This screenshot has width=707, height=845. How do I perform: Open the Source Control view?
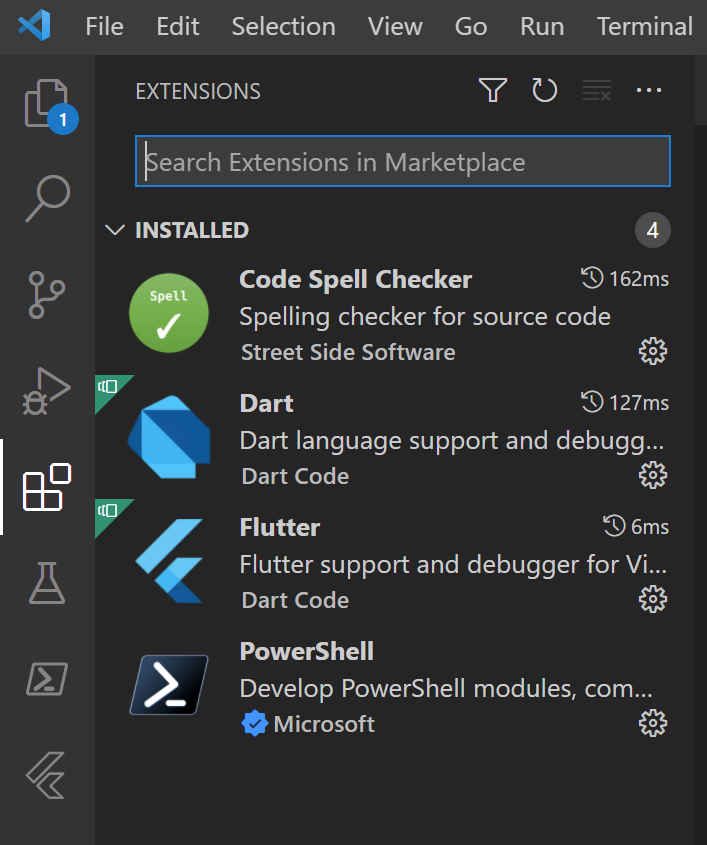click(46, 293)
